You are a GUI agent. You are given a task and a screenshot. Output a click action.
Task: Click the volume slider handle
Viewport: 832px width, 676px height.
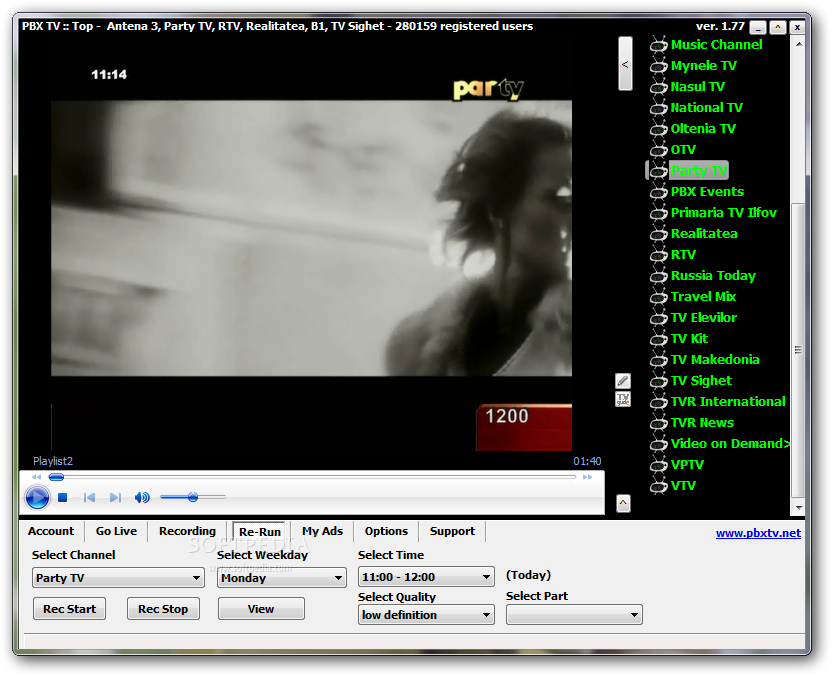pos(193,497)
